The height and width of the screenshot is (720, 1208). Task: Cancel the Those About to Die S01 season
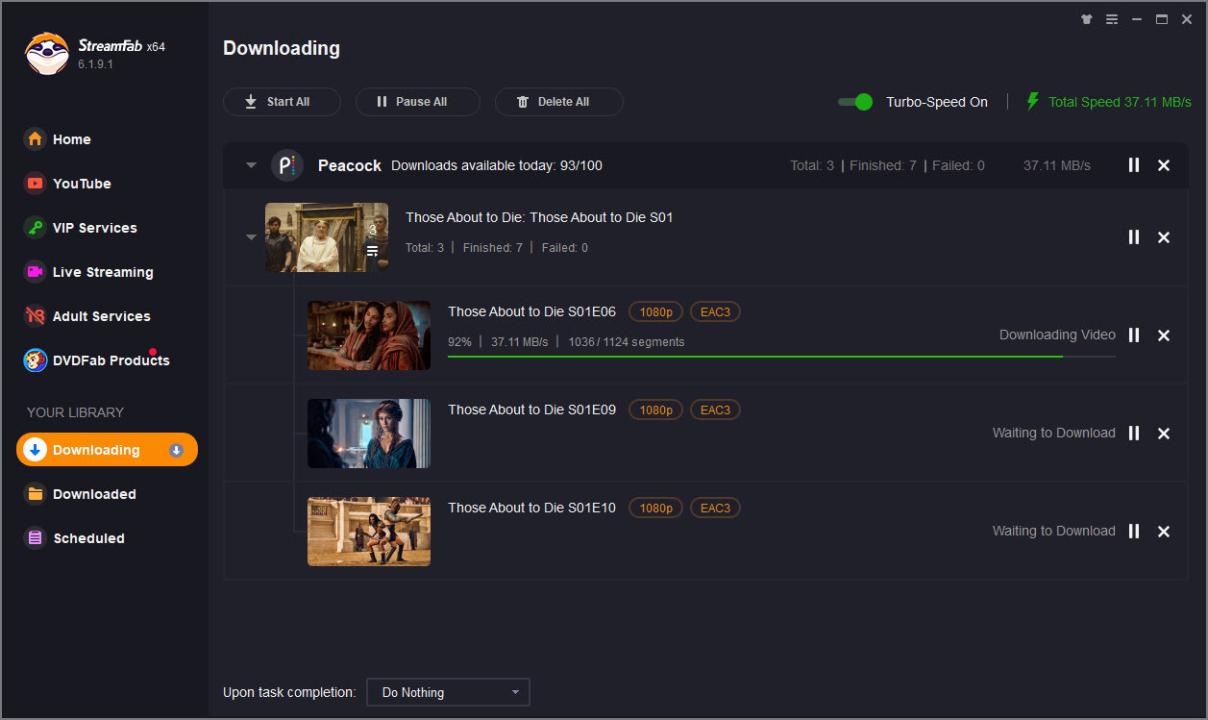click(x=1164, y=237)
